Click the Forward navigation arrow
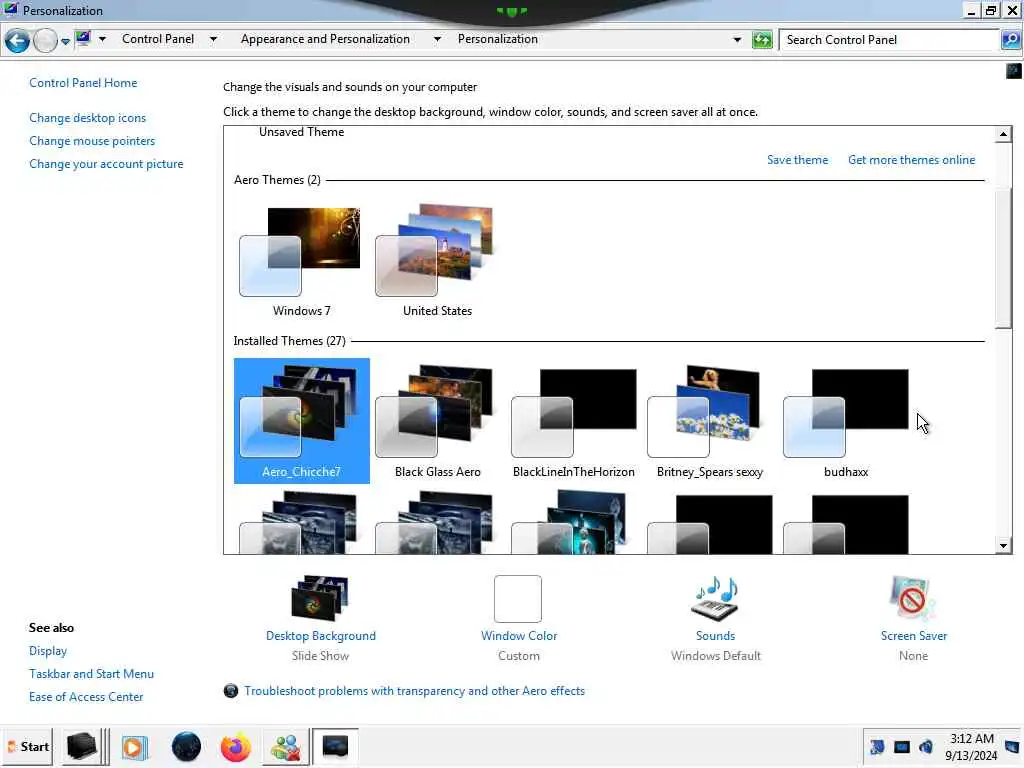 (45, 40)
